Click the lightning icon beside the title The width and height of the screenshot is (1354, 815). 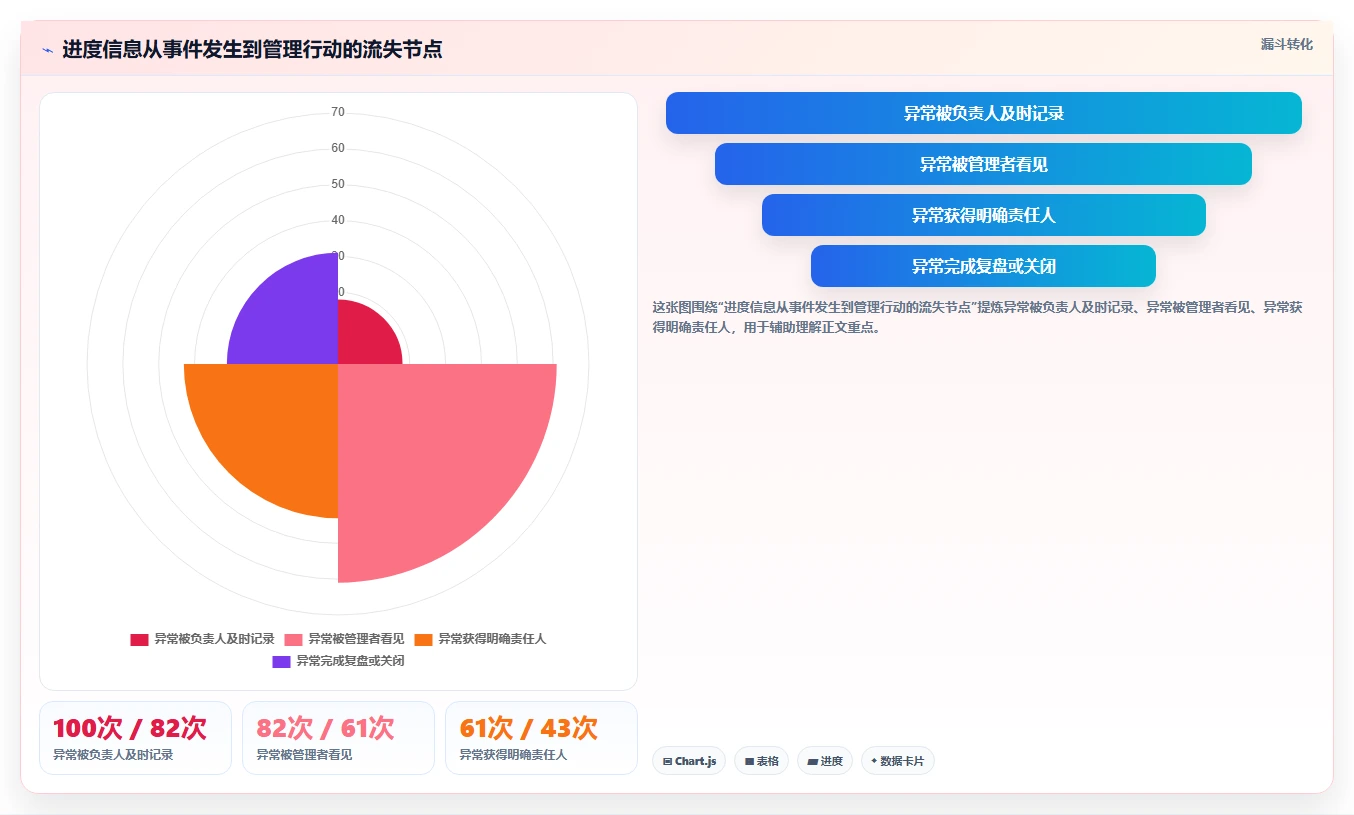[x=47, y=50]
